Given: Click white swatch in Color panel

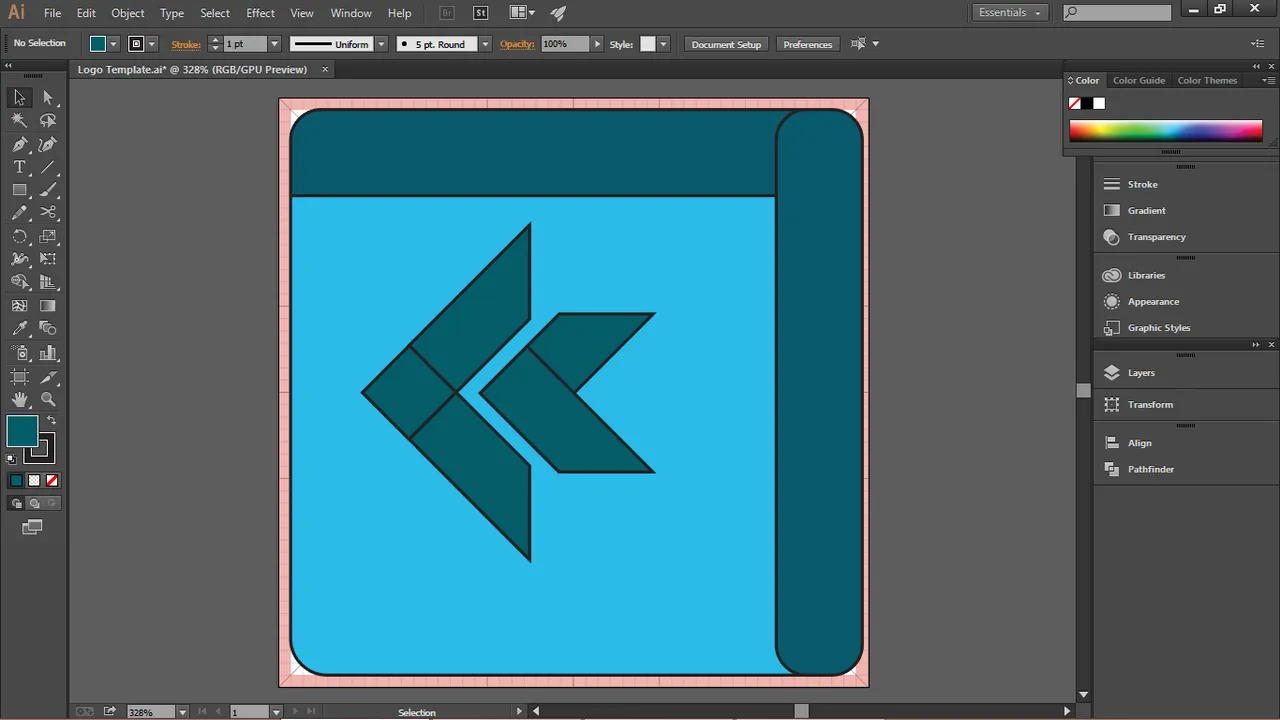Looking at the screenshot, I should coord(1099,103).
